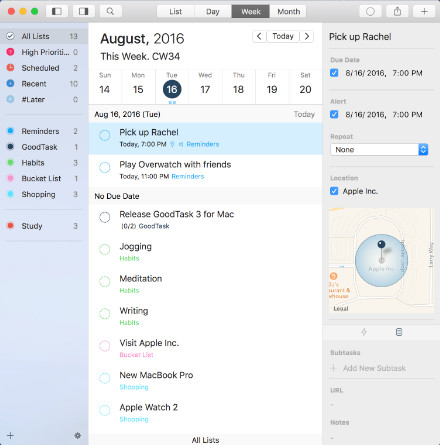Click the due date 8/16/2016 7:00 PM field
The width and height of the screenshot is (440, 445).
tap(384, 73)
